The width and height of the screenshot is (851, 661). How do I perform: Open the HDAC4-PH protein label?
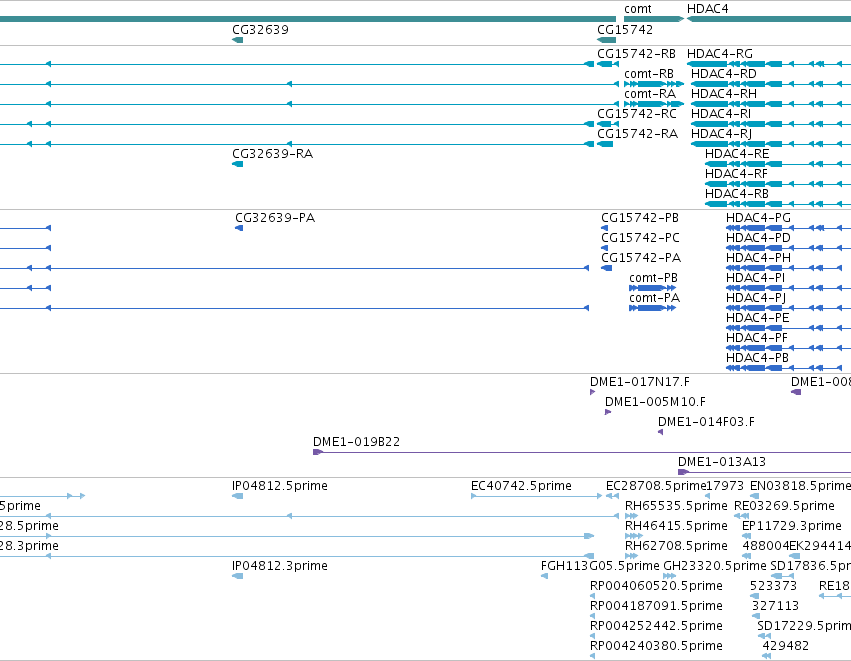coord(758,258)
